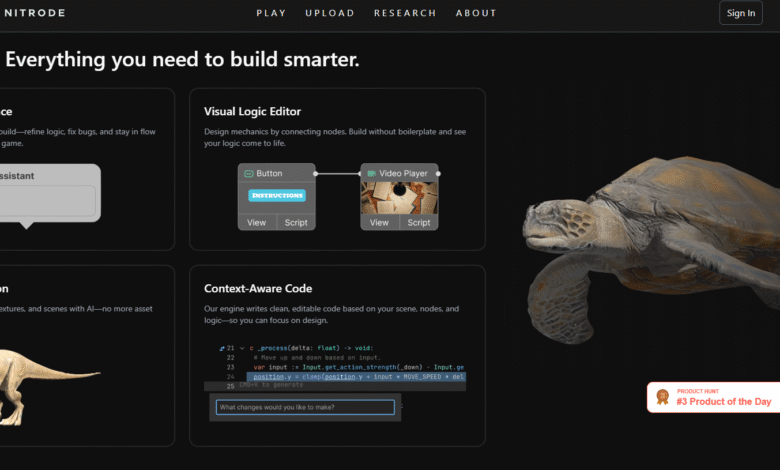Navigate to the About section
Screen dimensions: 780x470
(x=476, y=13)
